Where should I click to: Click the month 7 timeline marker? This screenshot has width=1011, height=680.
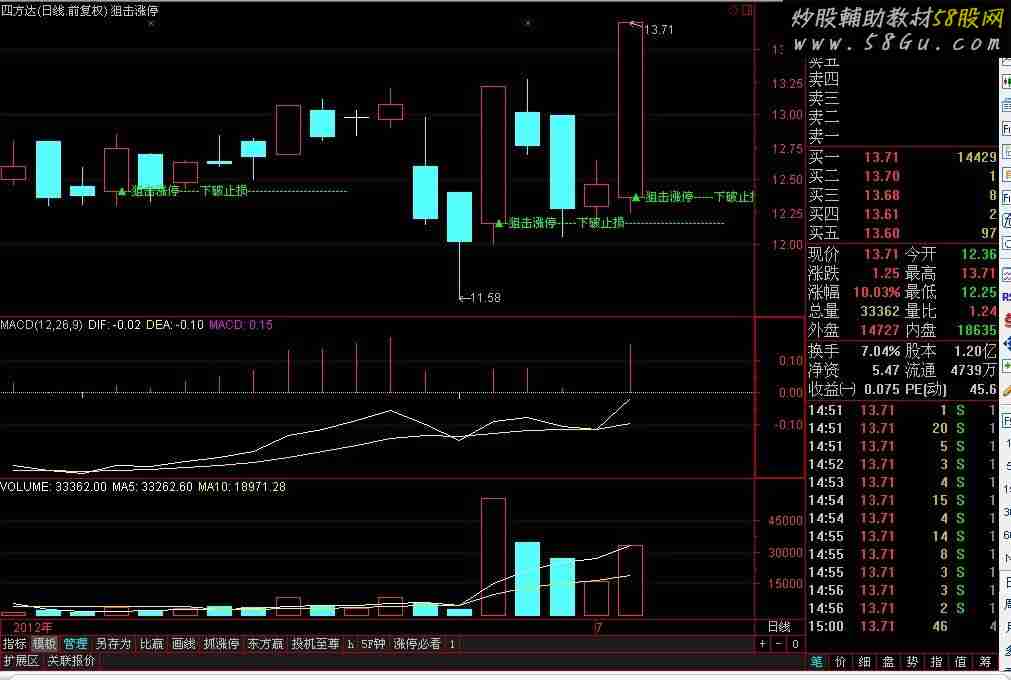[598, 627]
